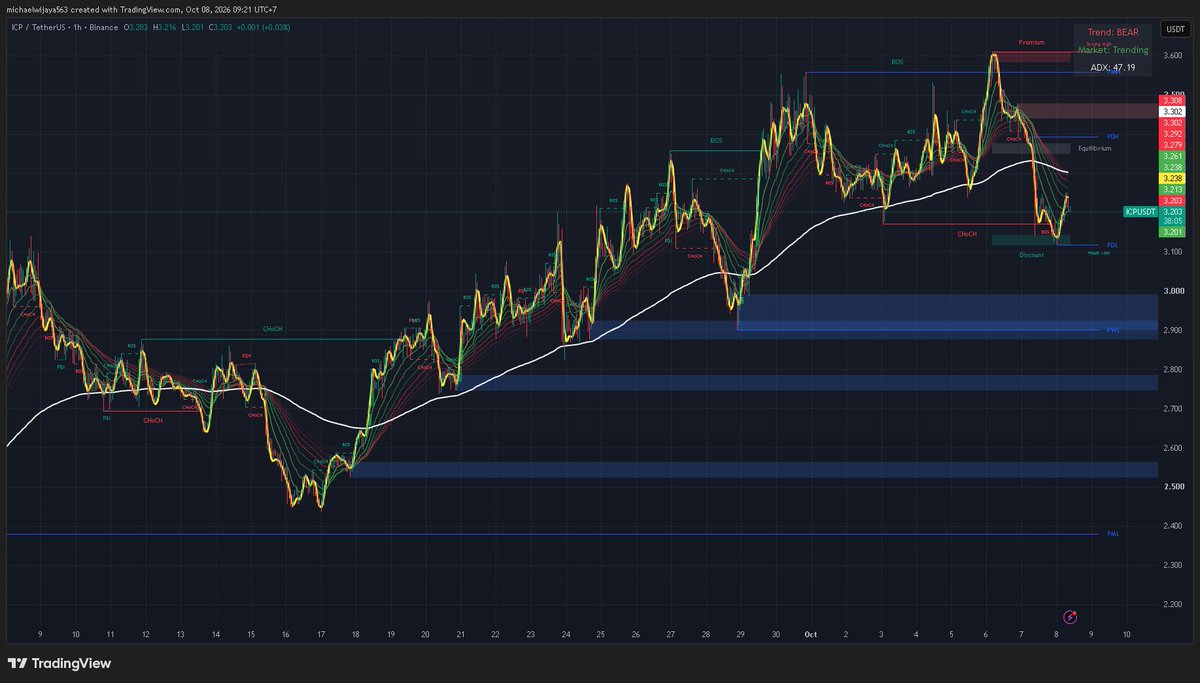This screenshot has height=683, width=1200.
Task: Click the Premium zone label
Action: pyautogui.click(x=1032, y=43)
